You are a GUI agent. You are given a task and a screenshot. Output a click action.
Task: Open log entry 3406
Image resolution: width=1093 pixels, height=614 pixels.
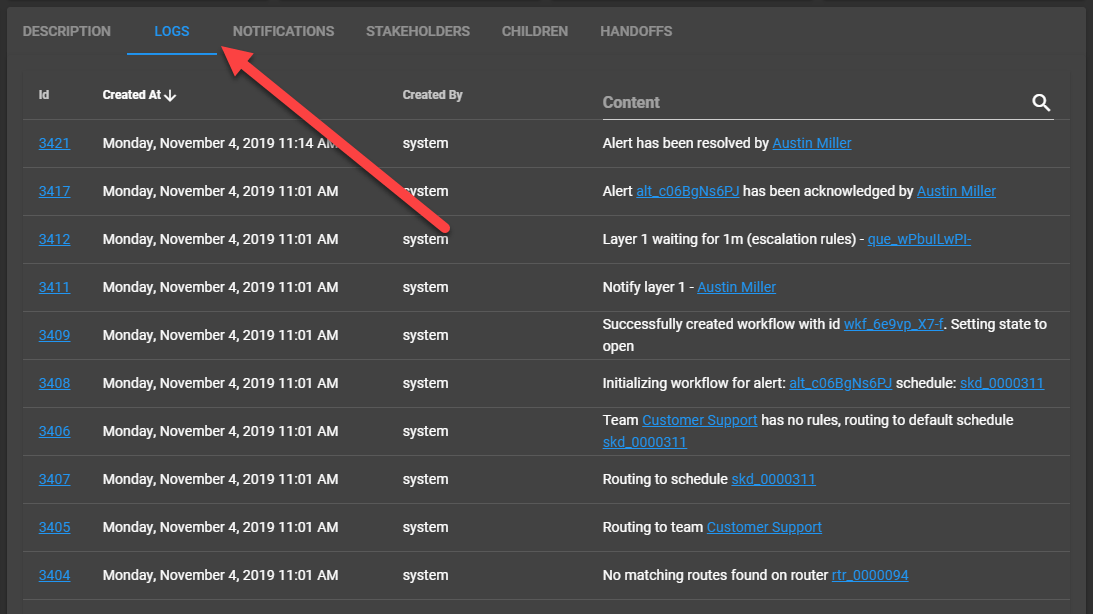[54, 432]
